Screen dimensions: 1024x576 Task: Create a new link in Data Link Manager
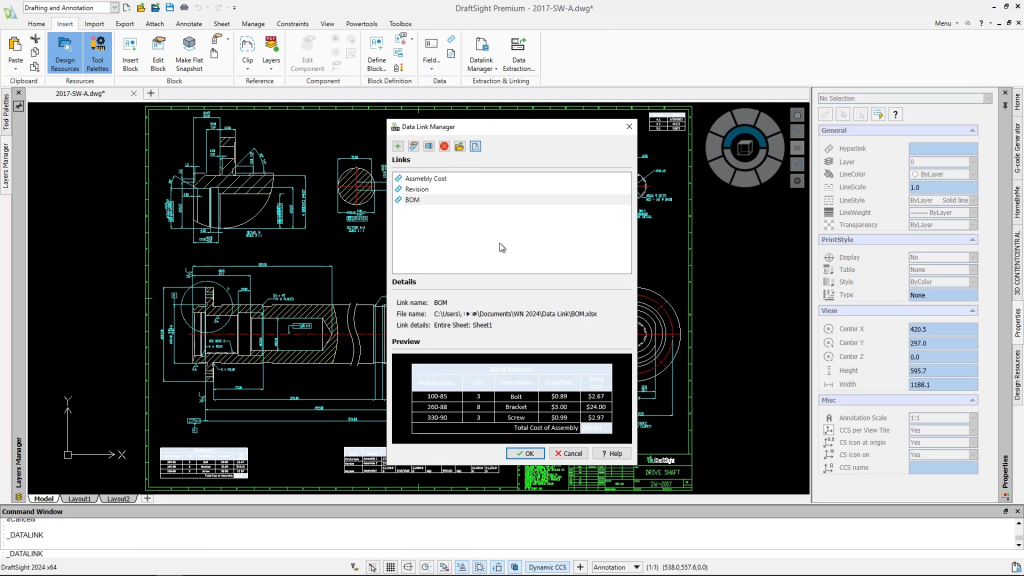coord(398,146)
